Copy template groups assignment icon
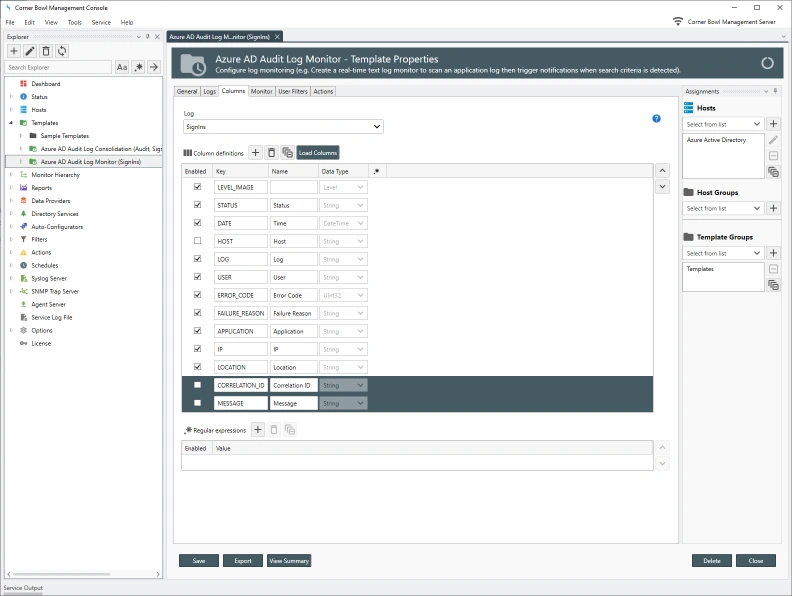 pyautogui.click(x=773, y=285)
